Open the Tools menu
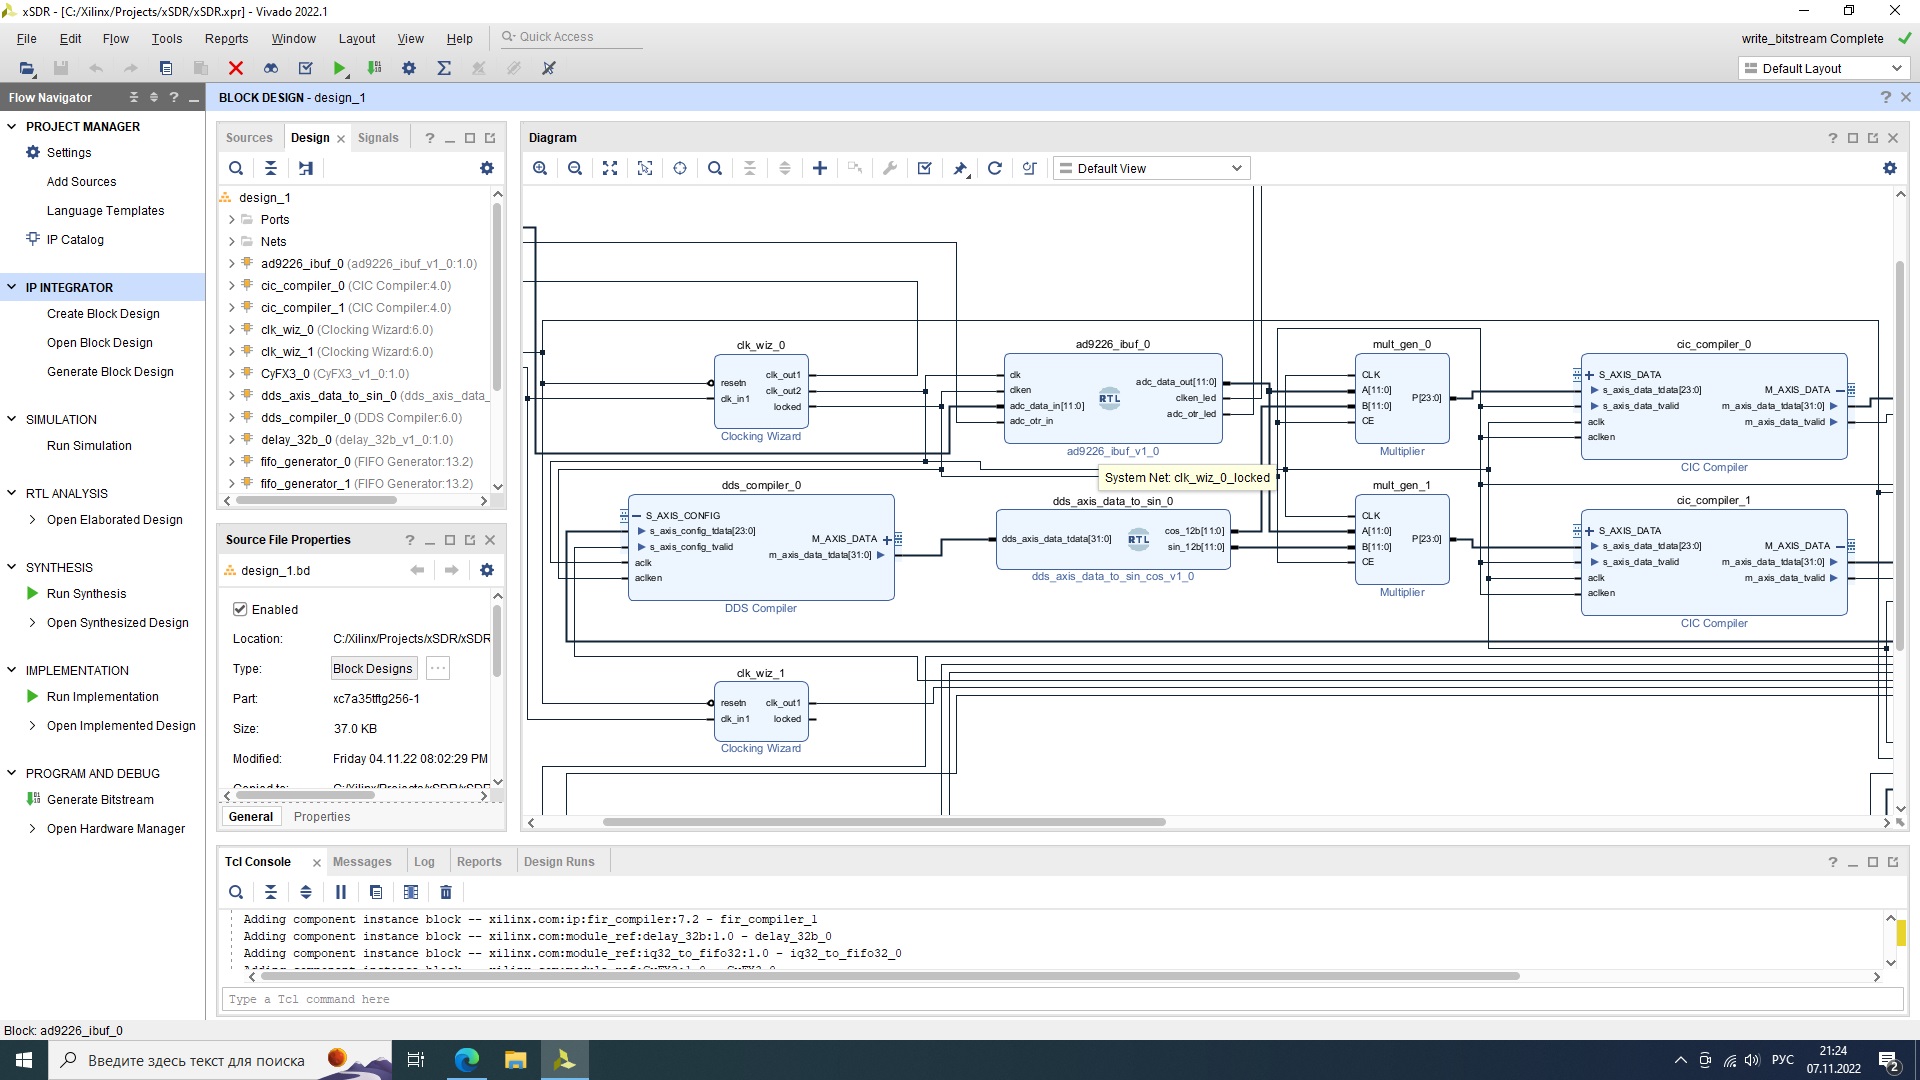Viewport: 1920px width, 1080px height. coord(167,39)
